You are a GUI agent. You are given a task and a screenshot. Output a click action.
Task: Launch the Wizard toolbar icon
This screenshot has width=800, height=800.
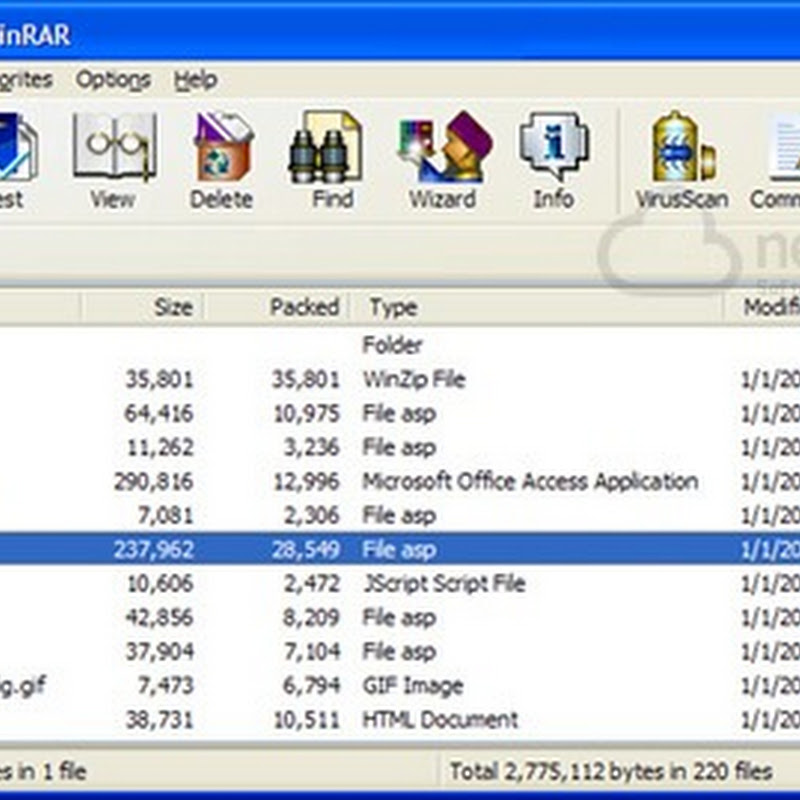(445, 147)
